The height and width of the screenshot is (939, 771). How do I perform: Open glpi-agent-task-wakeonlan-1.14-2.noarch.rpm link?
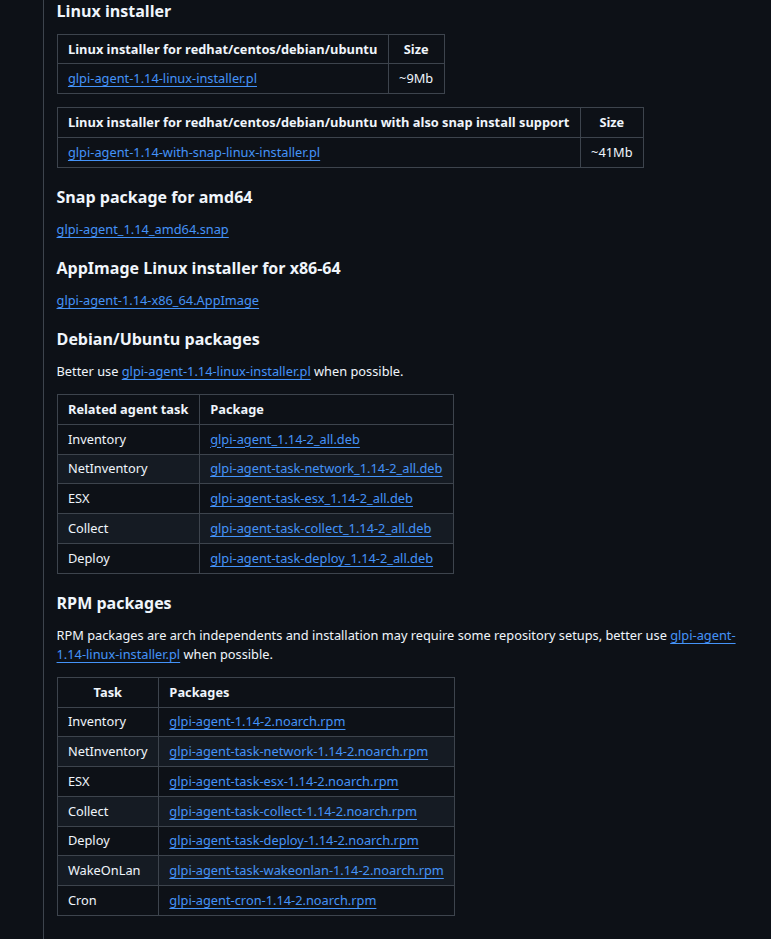(x=306, y=871)
